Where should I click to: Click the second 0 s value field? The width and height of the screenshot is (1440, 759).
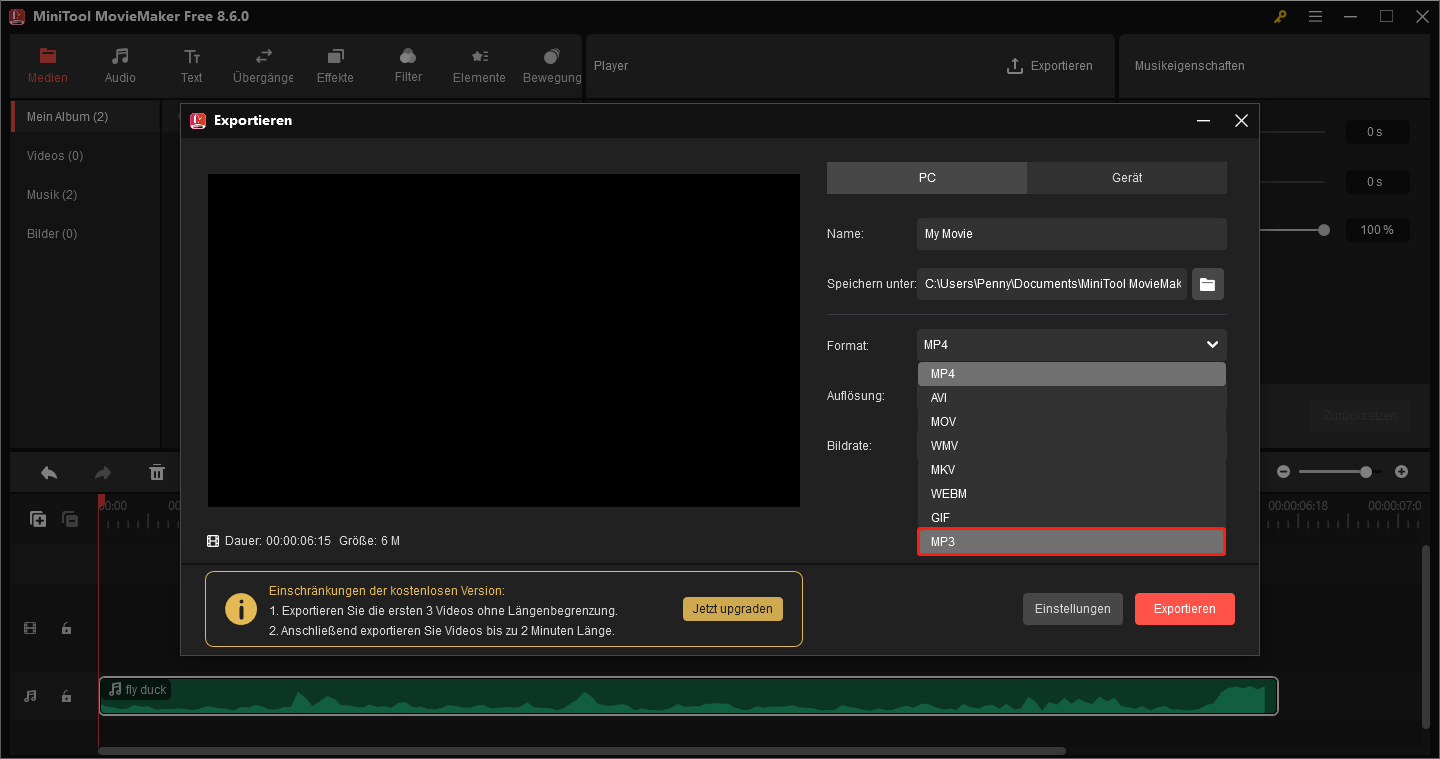[x=1377, y=182]
